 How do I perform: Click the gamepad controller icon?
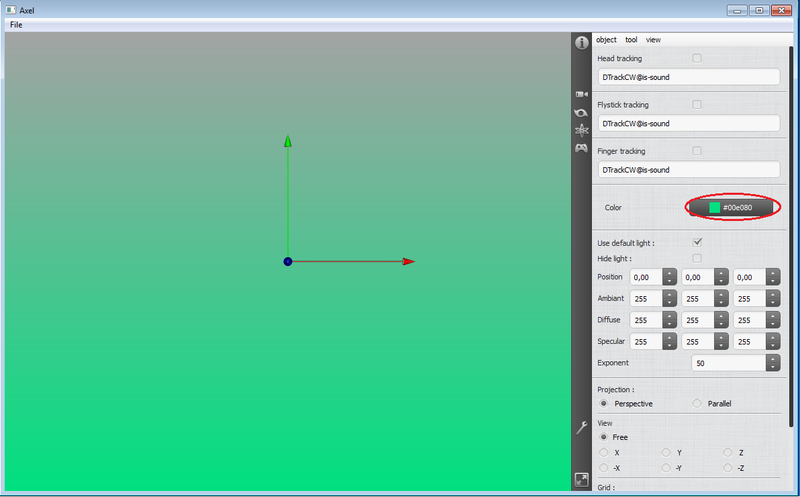tap(581, 148)
